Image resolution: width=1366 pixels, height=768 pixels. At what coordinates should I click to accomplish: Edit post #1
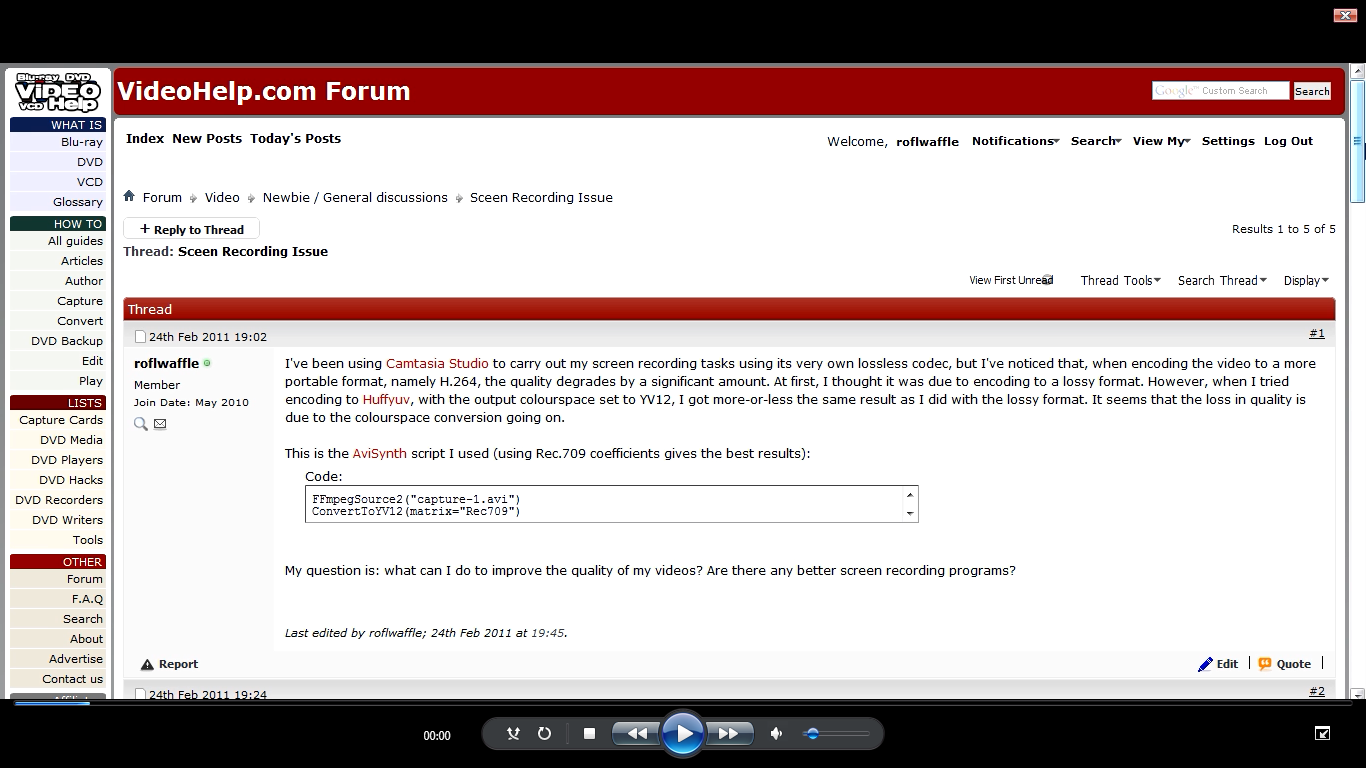[x=1218, y=664]
